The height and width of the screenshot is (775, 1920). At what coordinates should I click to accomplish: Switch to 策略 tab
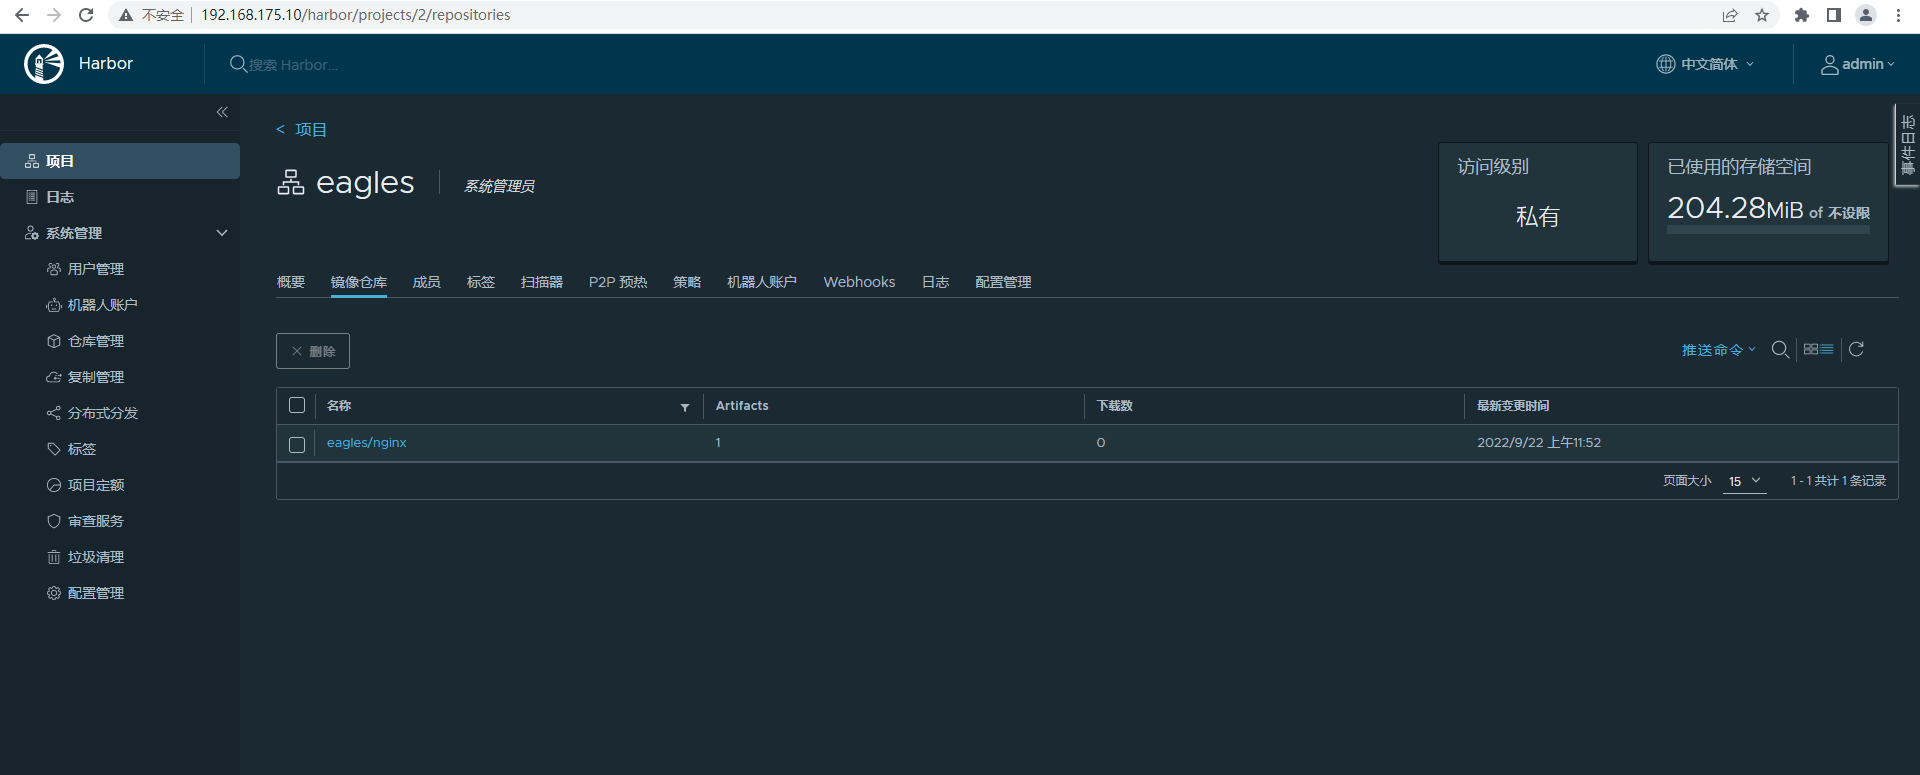(x=687, y=282)
